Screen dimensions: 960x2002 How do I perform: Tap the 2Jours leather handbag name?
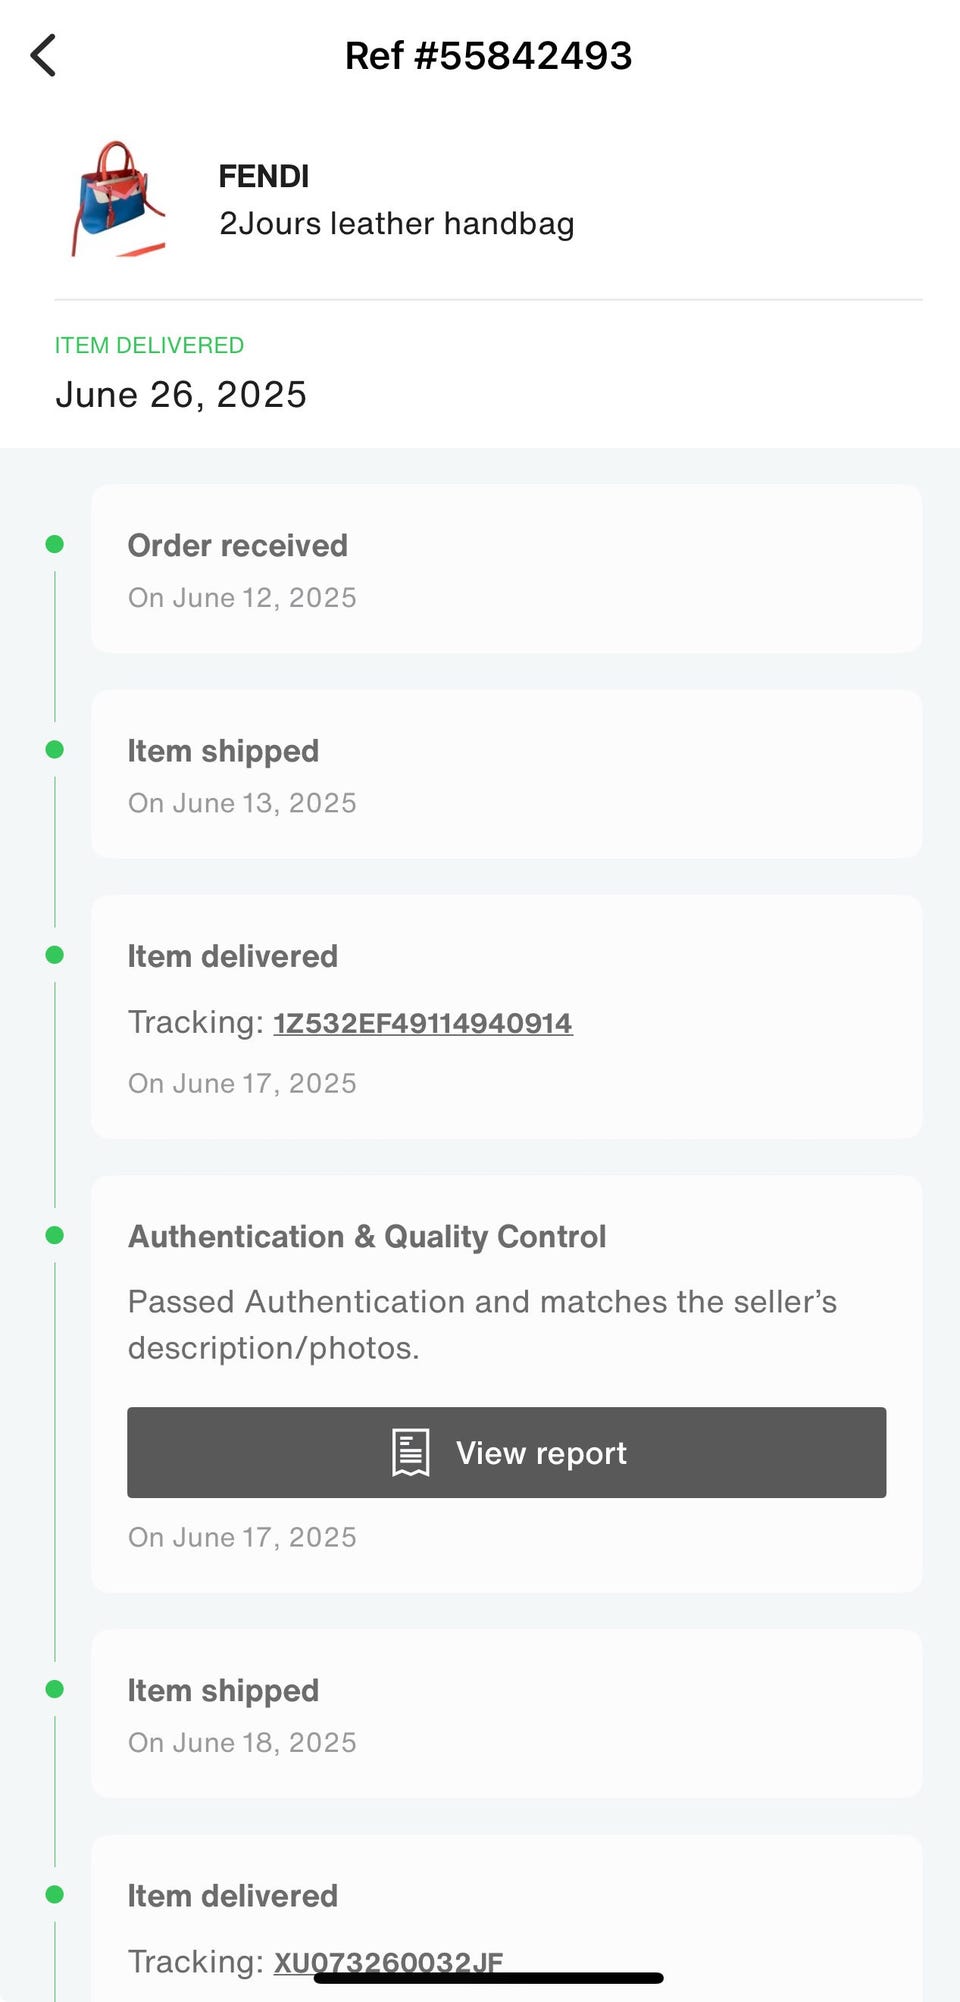pyautogui.click(x=396, y=224)
